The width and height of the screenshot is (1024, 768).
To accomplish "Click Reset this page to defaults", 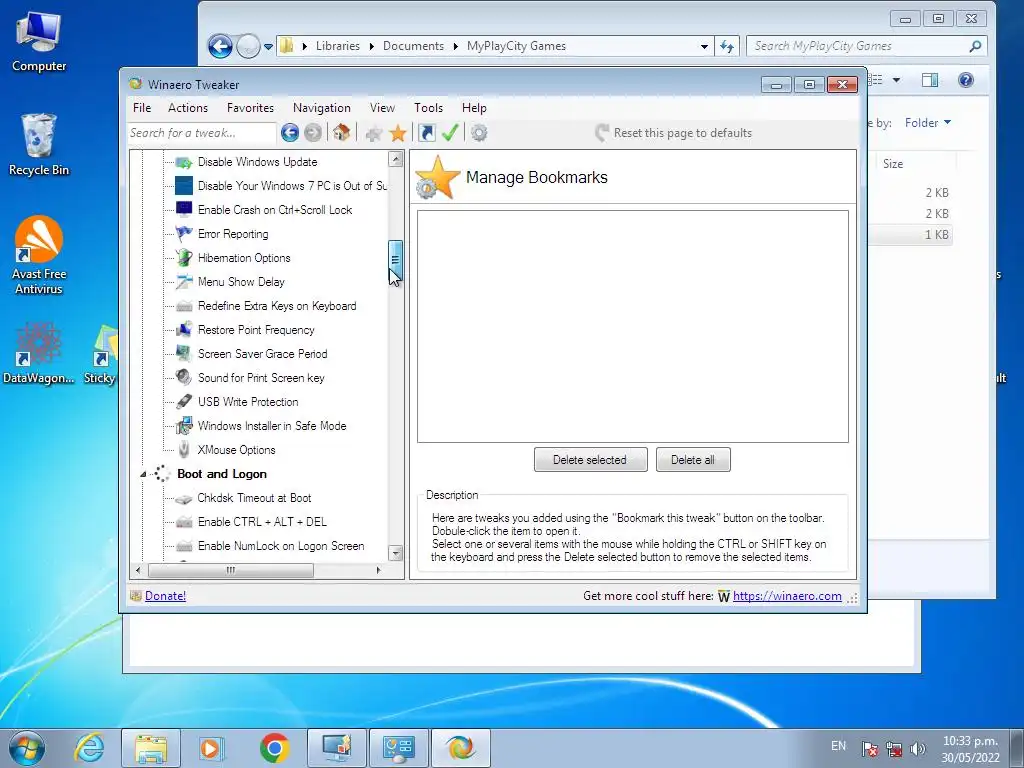I will pos(673,133).
